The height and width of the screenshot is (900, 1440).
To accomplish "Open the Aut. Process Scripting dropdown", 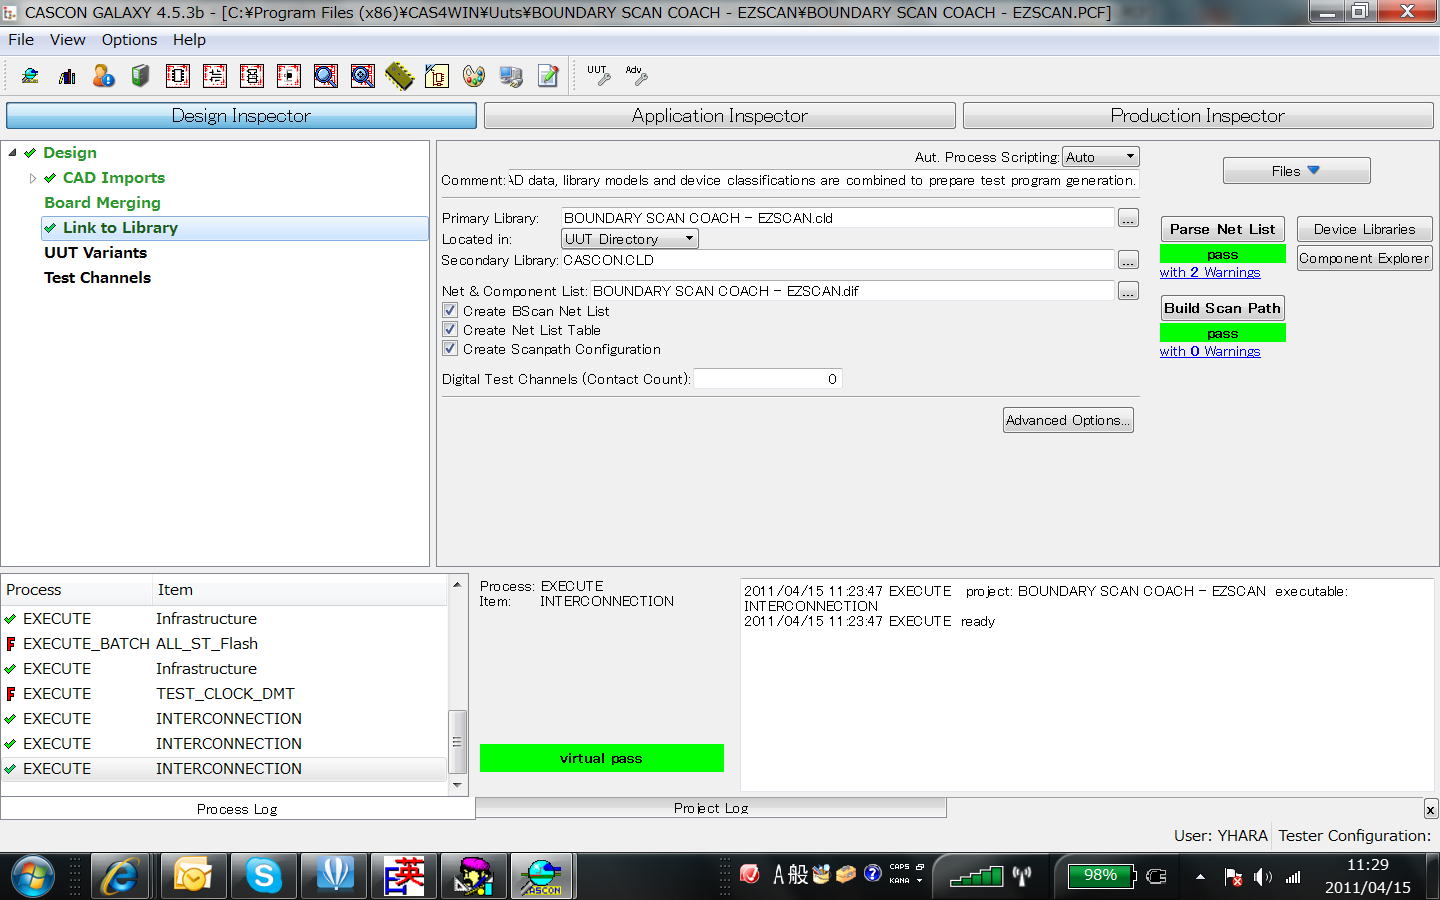I will click(1101, 157).
